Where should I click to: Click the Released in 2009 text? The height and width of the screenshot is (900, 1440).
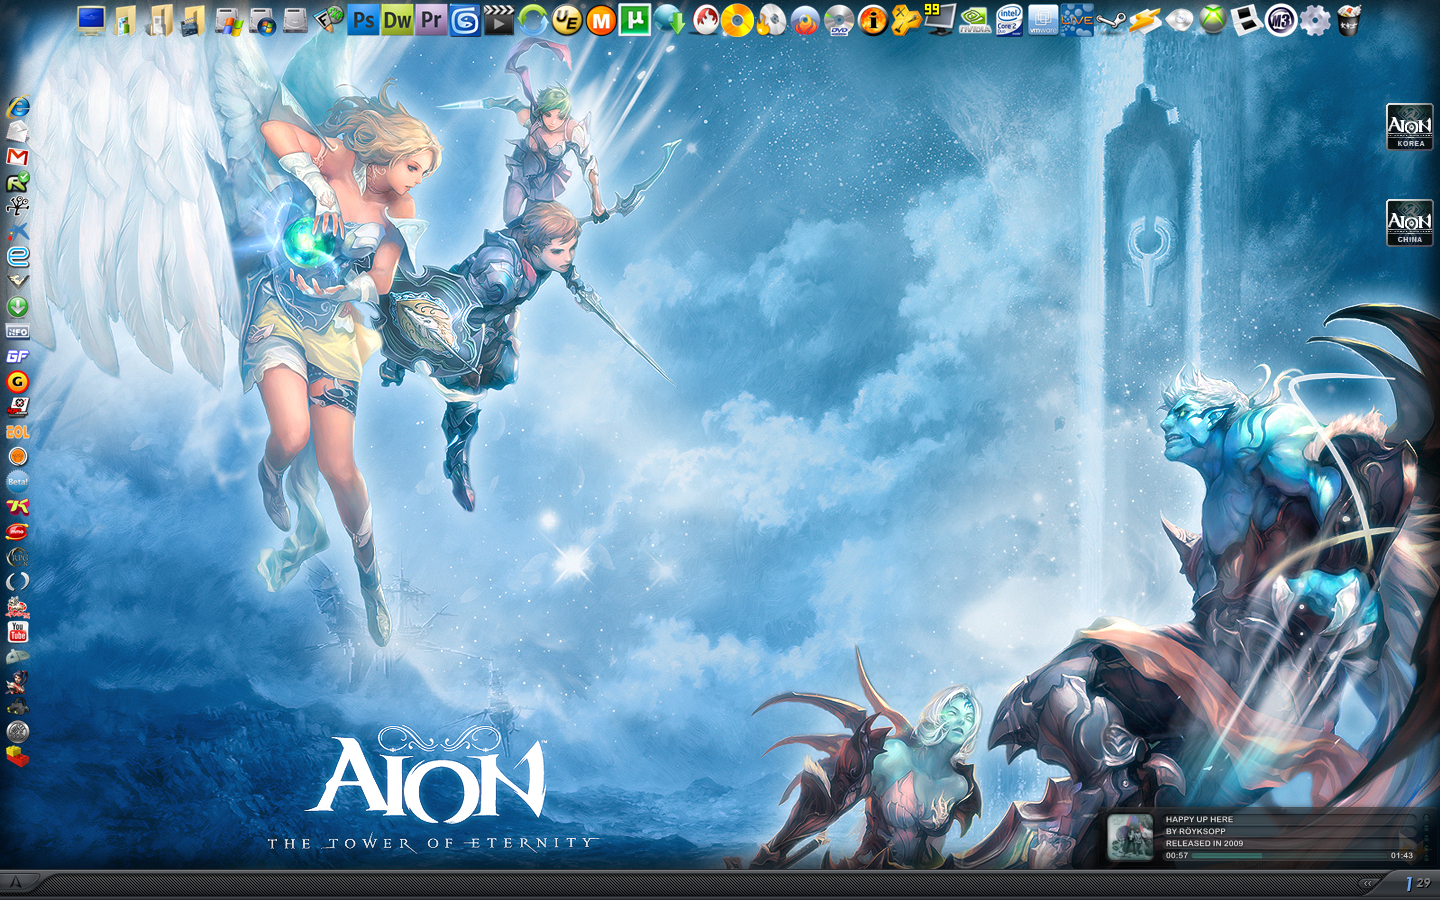(1204, 843)
